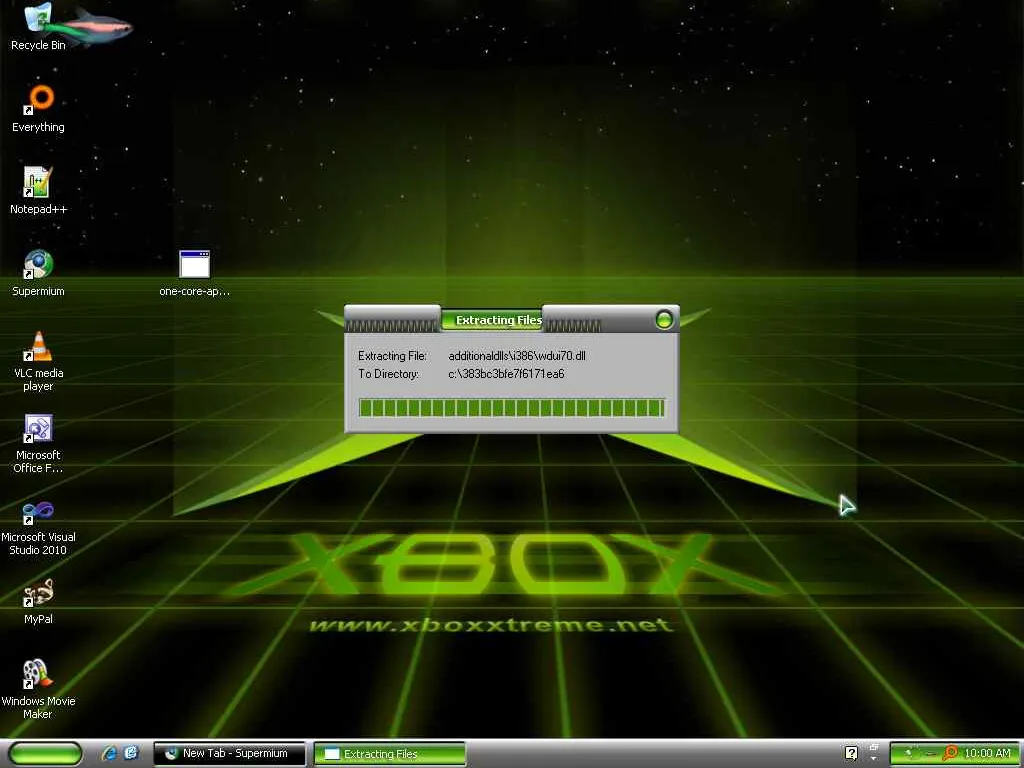
Task: Select the Microsoft Office F… shortcut
Action: (x=38, y=443)
